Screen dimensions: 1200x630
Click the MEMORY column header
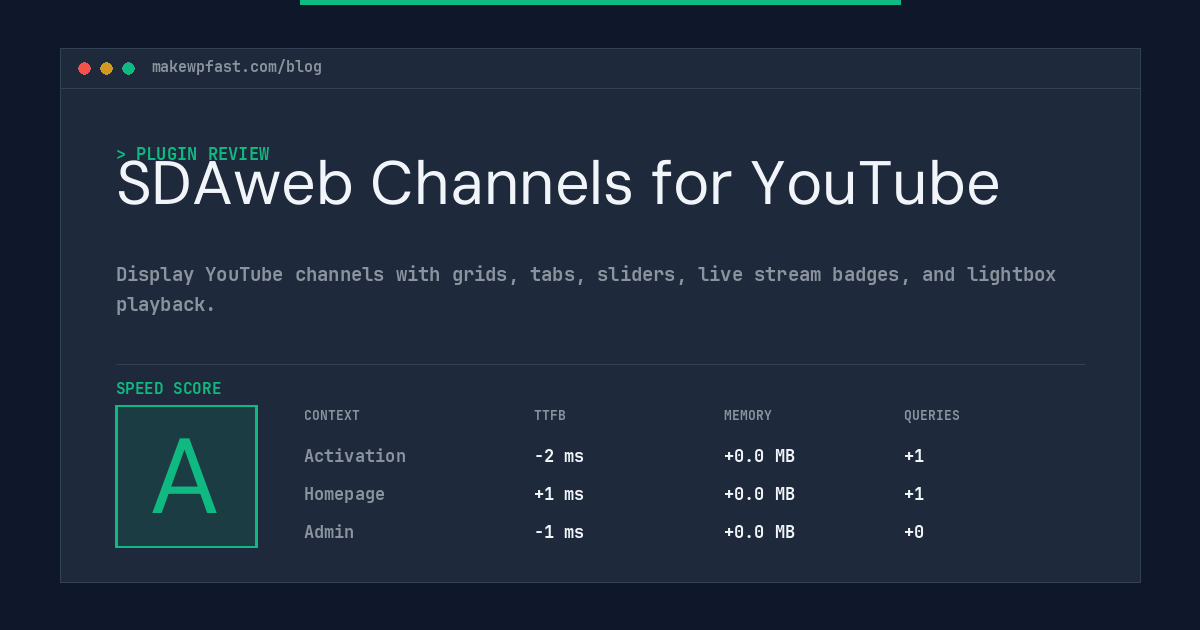748,416
